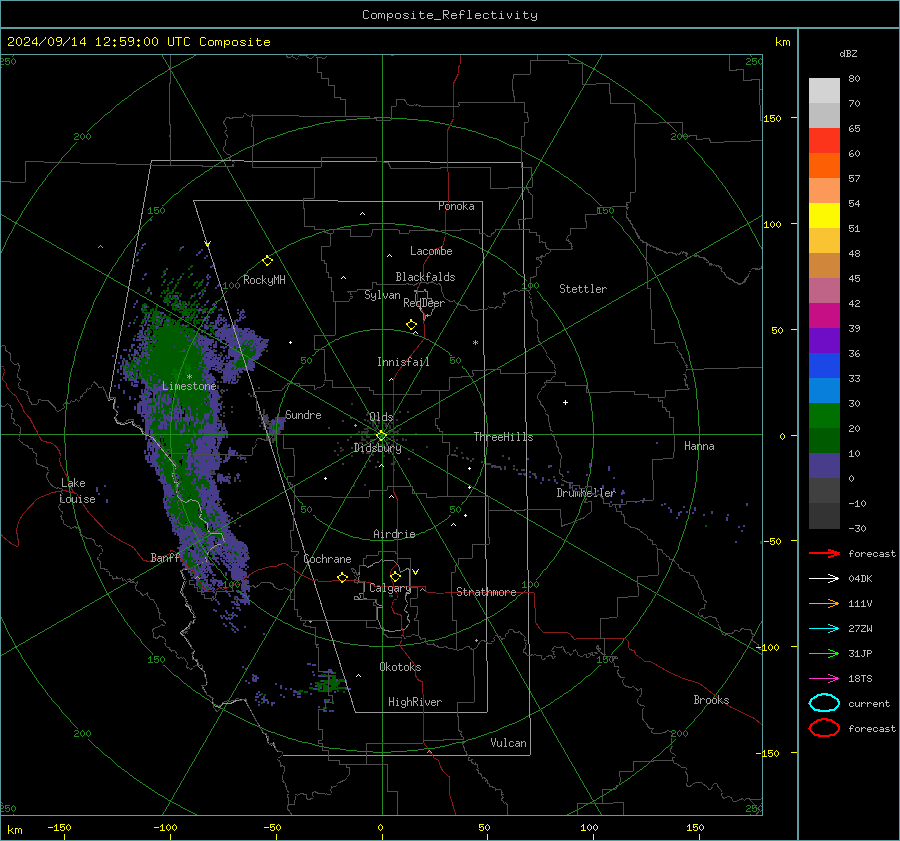Click the bright green 20-30 dBZ swatch

[x=824, y=416]
